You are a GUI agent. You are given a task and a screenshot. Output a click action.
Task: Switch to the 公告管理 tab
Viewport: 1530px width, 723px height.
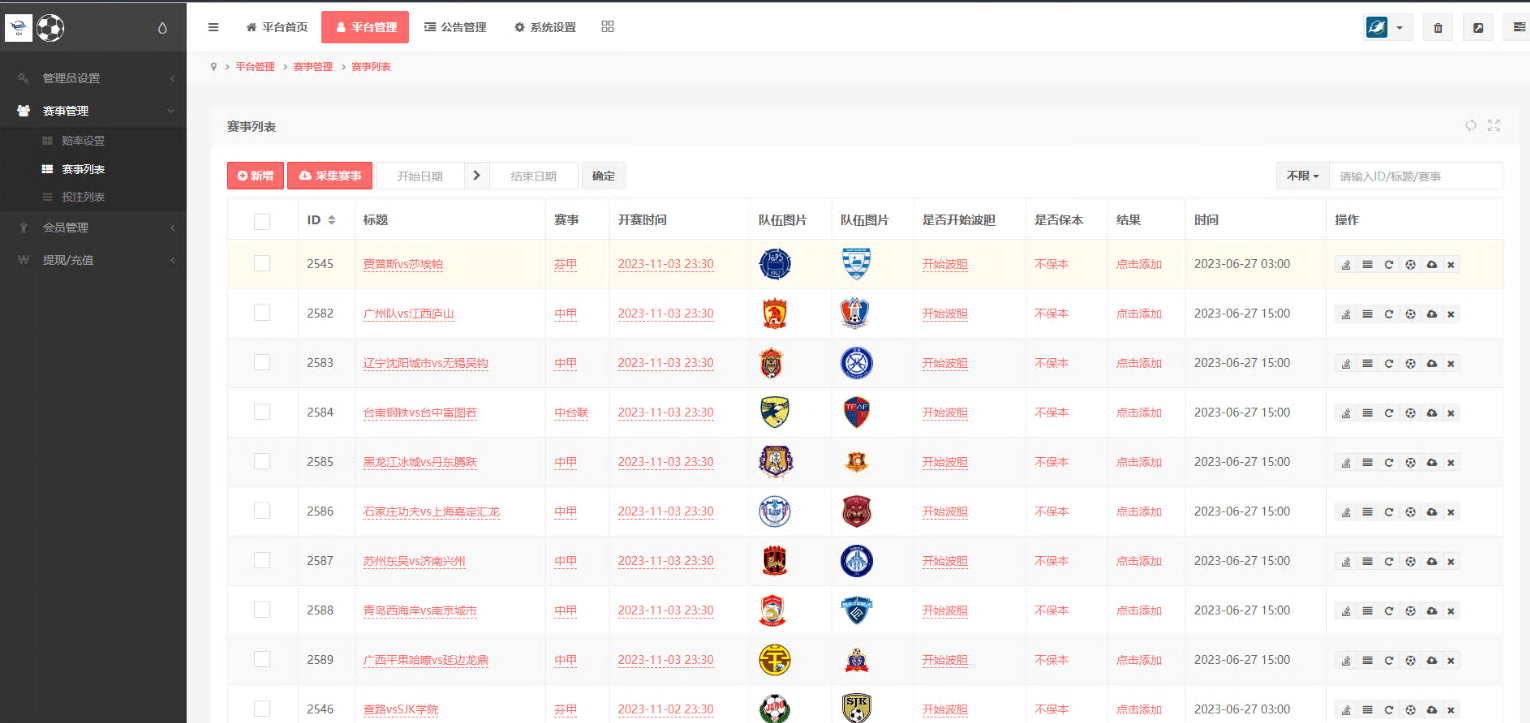point(455,27)
